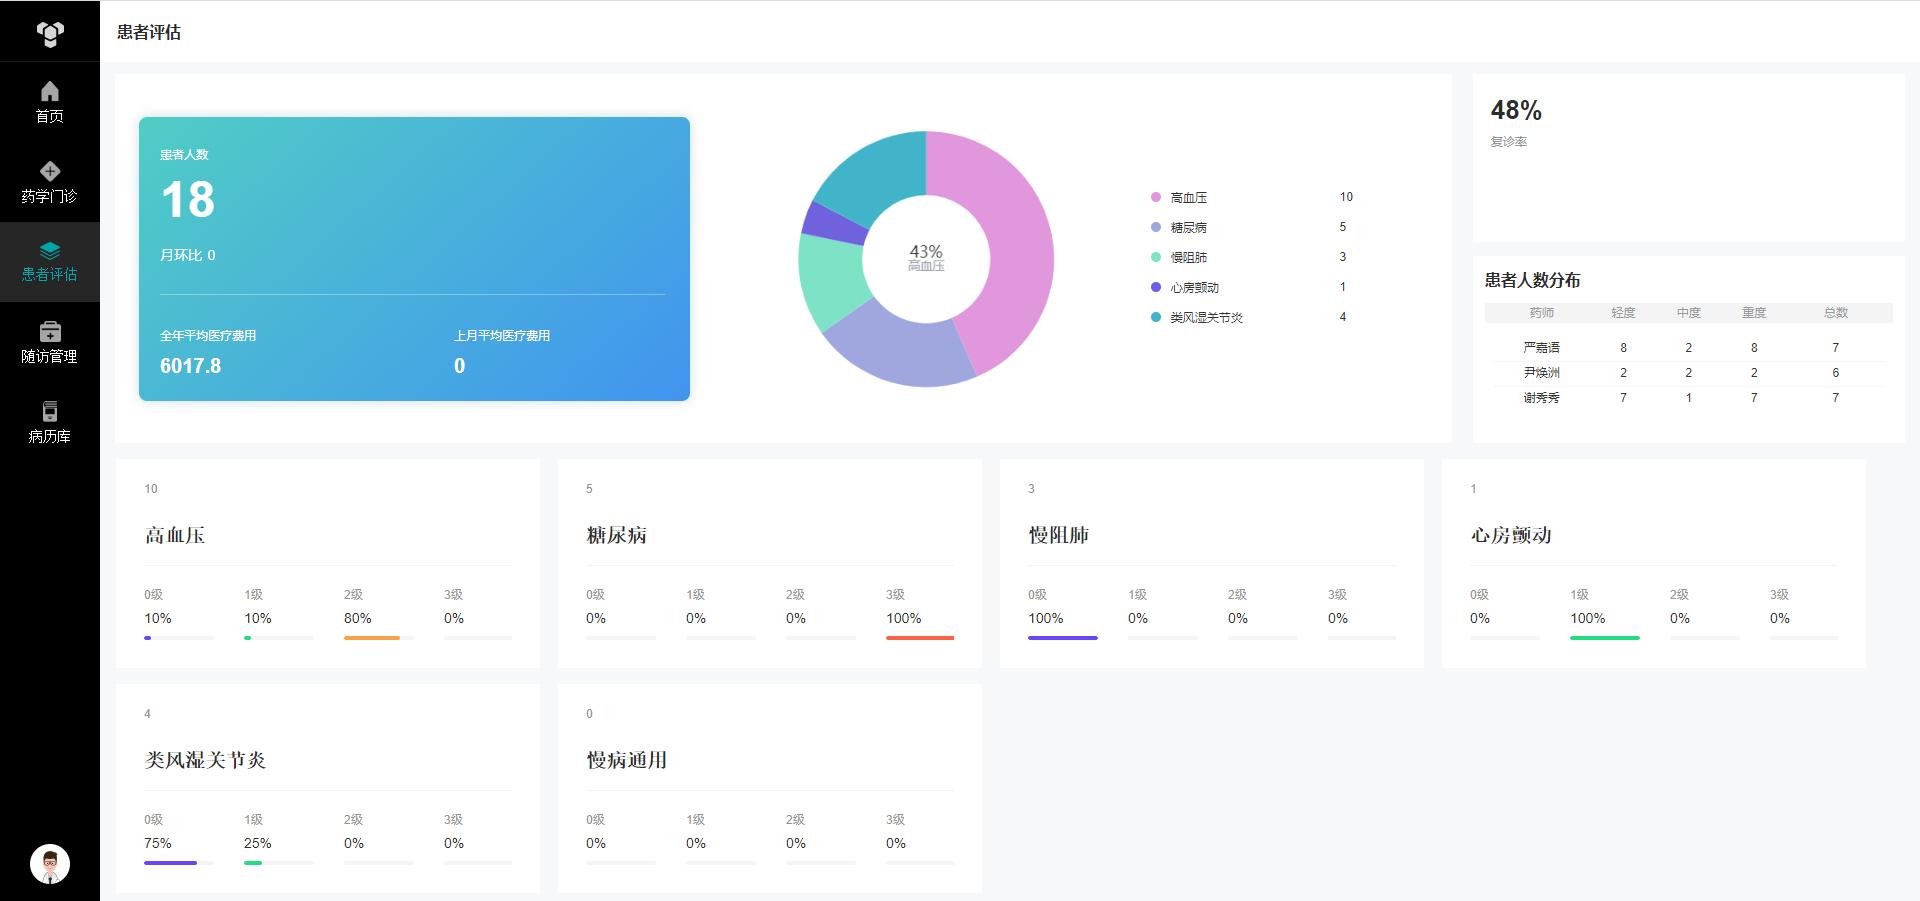This screenshot has height=901, width=1920.
Task: Select pharmacist 严嘉语 table row
Action: pos(1541,348)
